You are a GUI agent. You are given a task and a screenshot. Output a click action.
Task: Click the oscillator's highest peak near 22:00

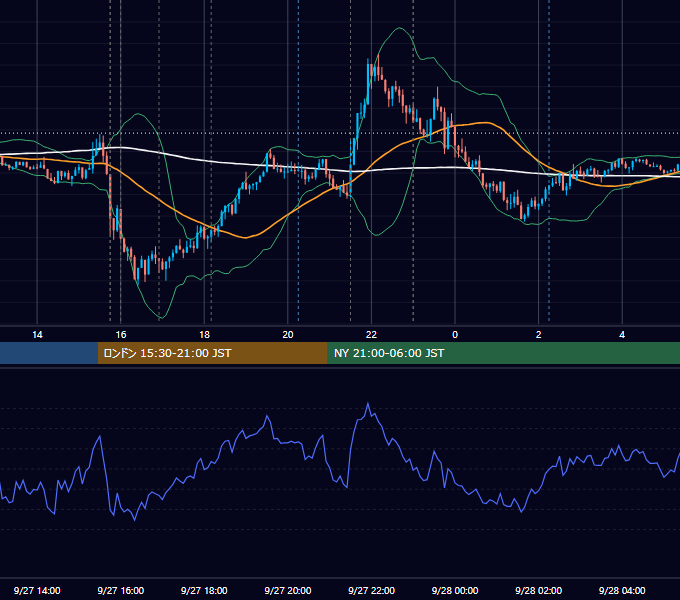click(x=368, y=404)
